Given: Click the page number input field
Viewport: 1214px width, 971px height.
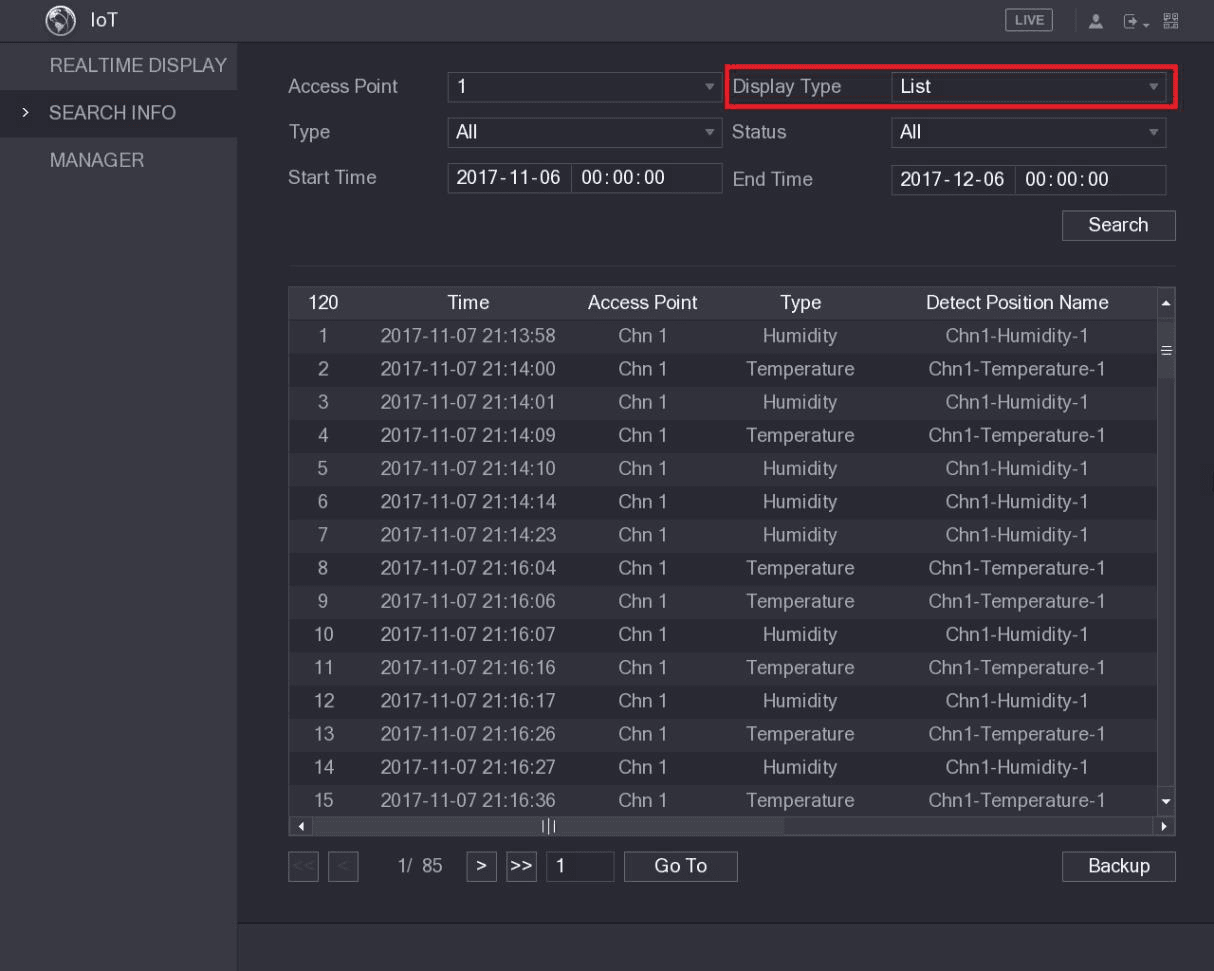Looking at the screenshot, I should coord(580,866).
